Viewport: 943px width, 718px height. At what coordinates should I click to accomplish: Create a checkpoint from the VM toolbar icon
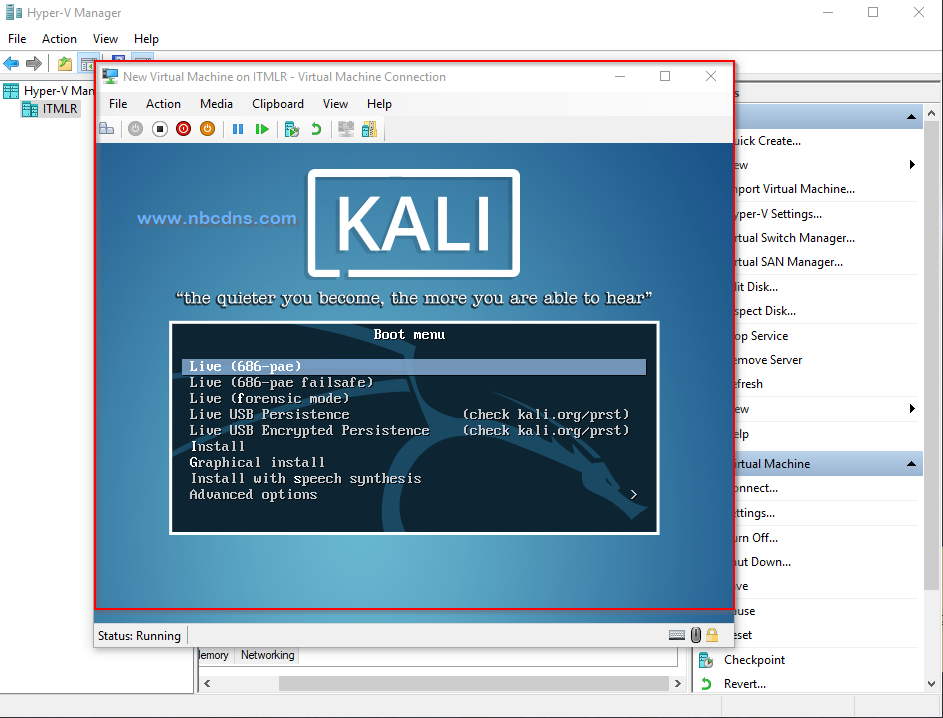[292, 129]
